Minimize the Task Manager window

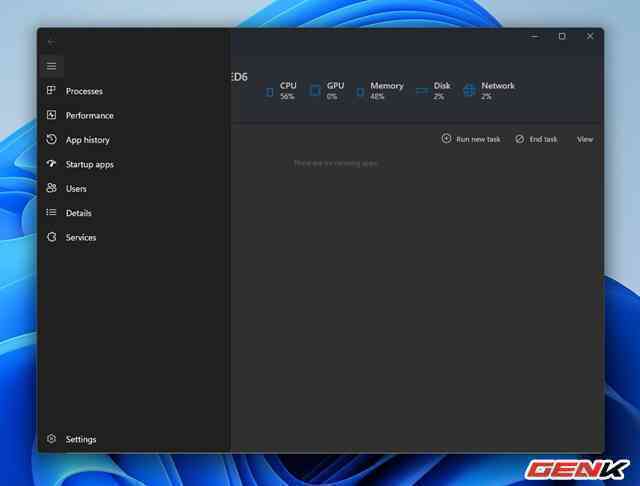point(535,36)
